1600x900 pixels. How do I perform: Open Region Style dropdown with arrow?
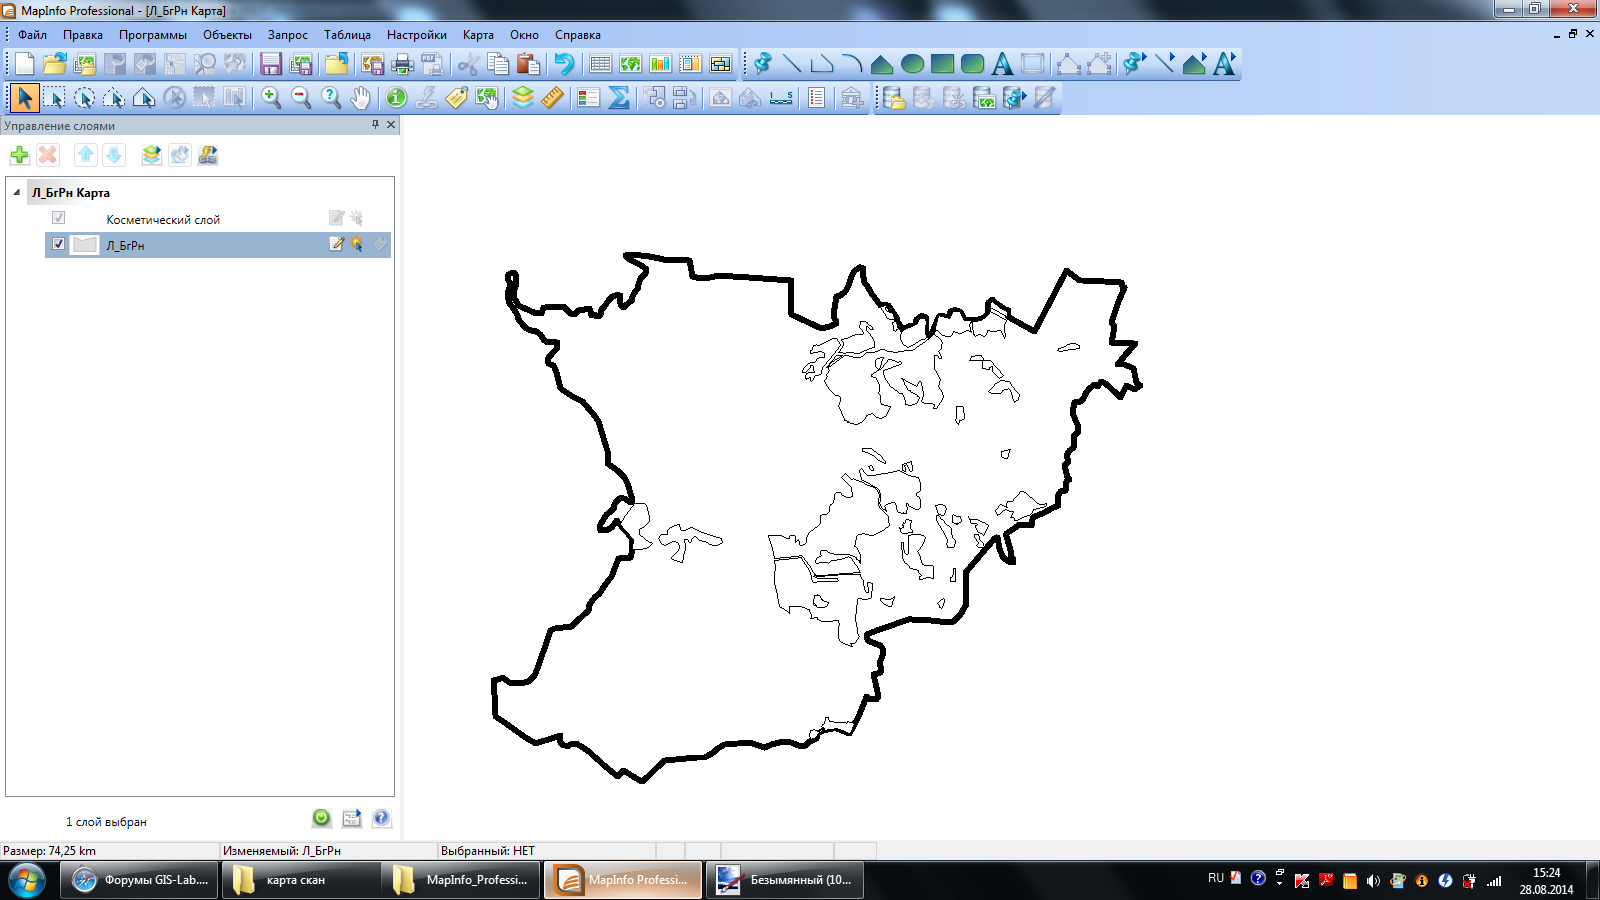coord(1194,64)
